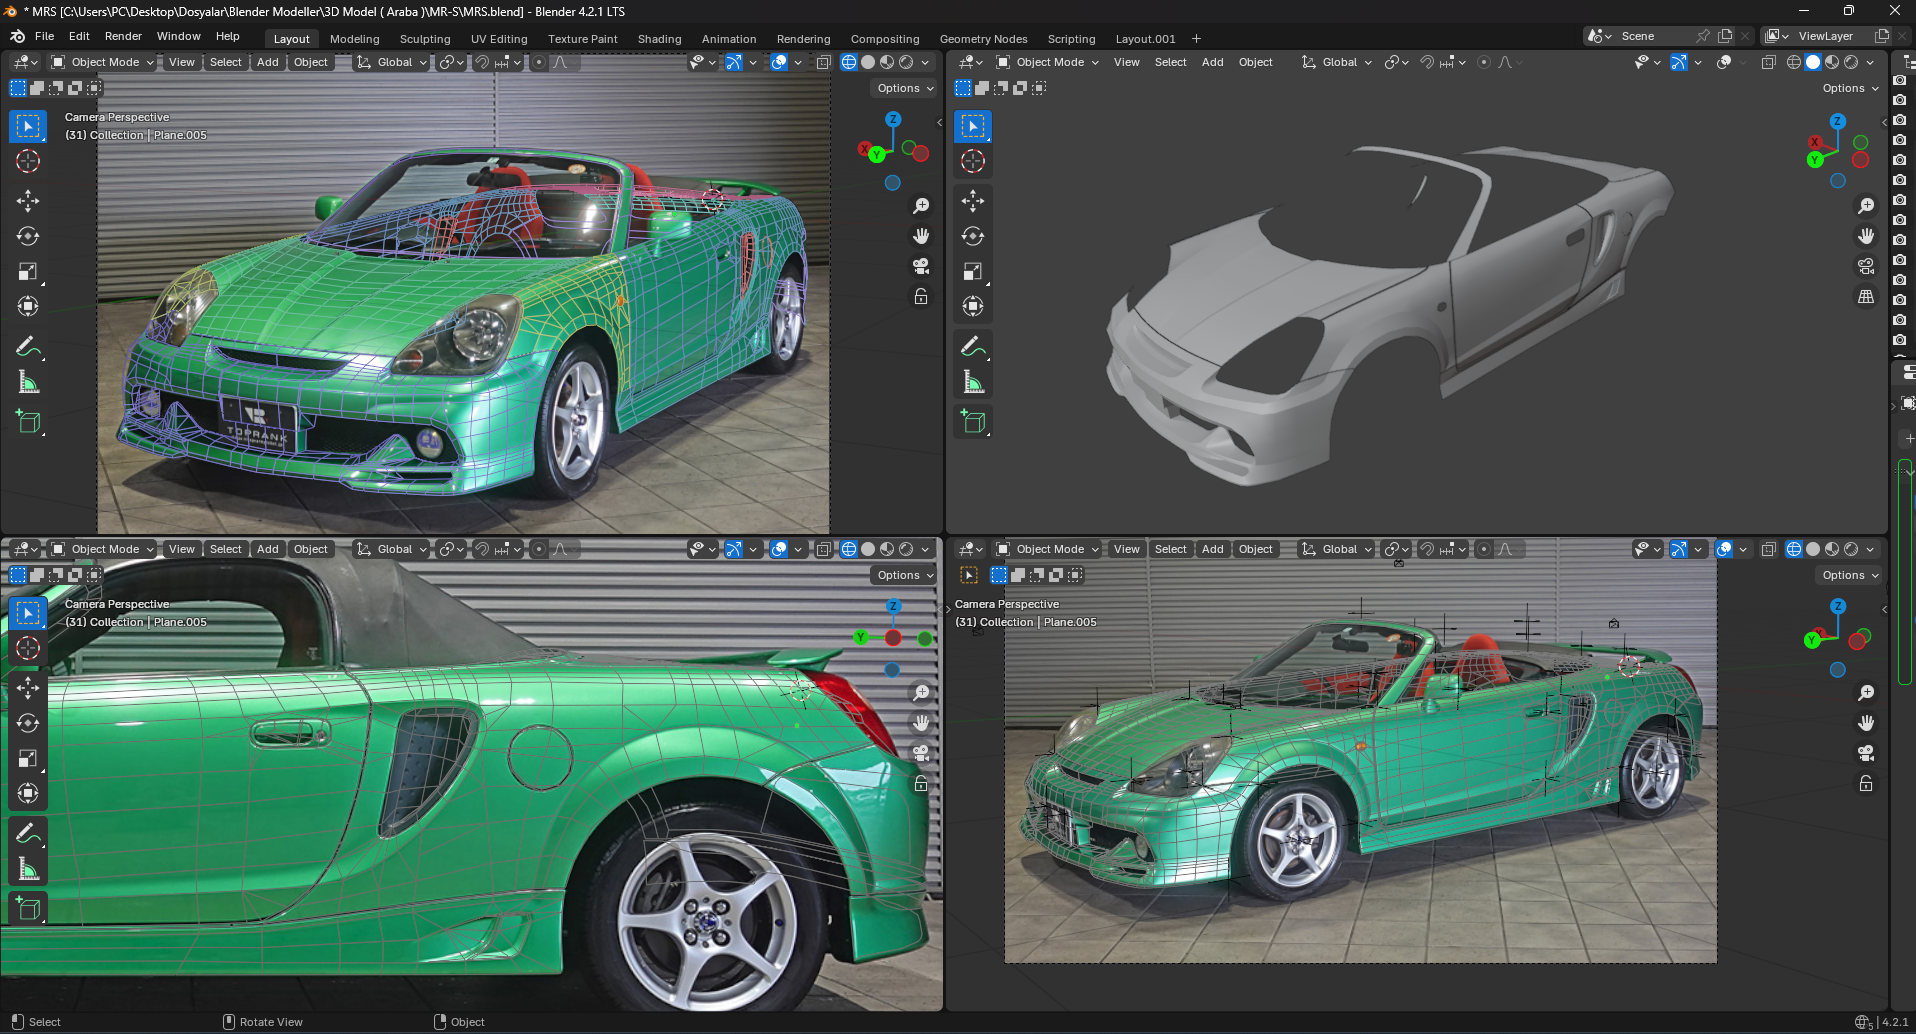The height and width of the screenshot is (1034, 1916).
Task: Click Add button in bottom-left viewport header
Action: click(x=267, y=549)
